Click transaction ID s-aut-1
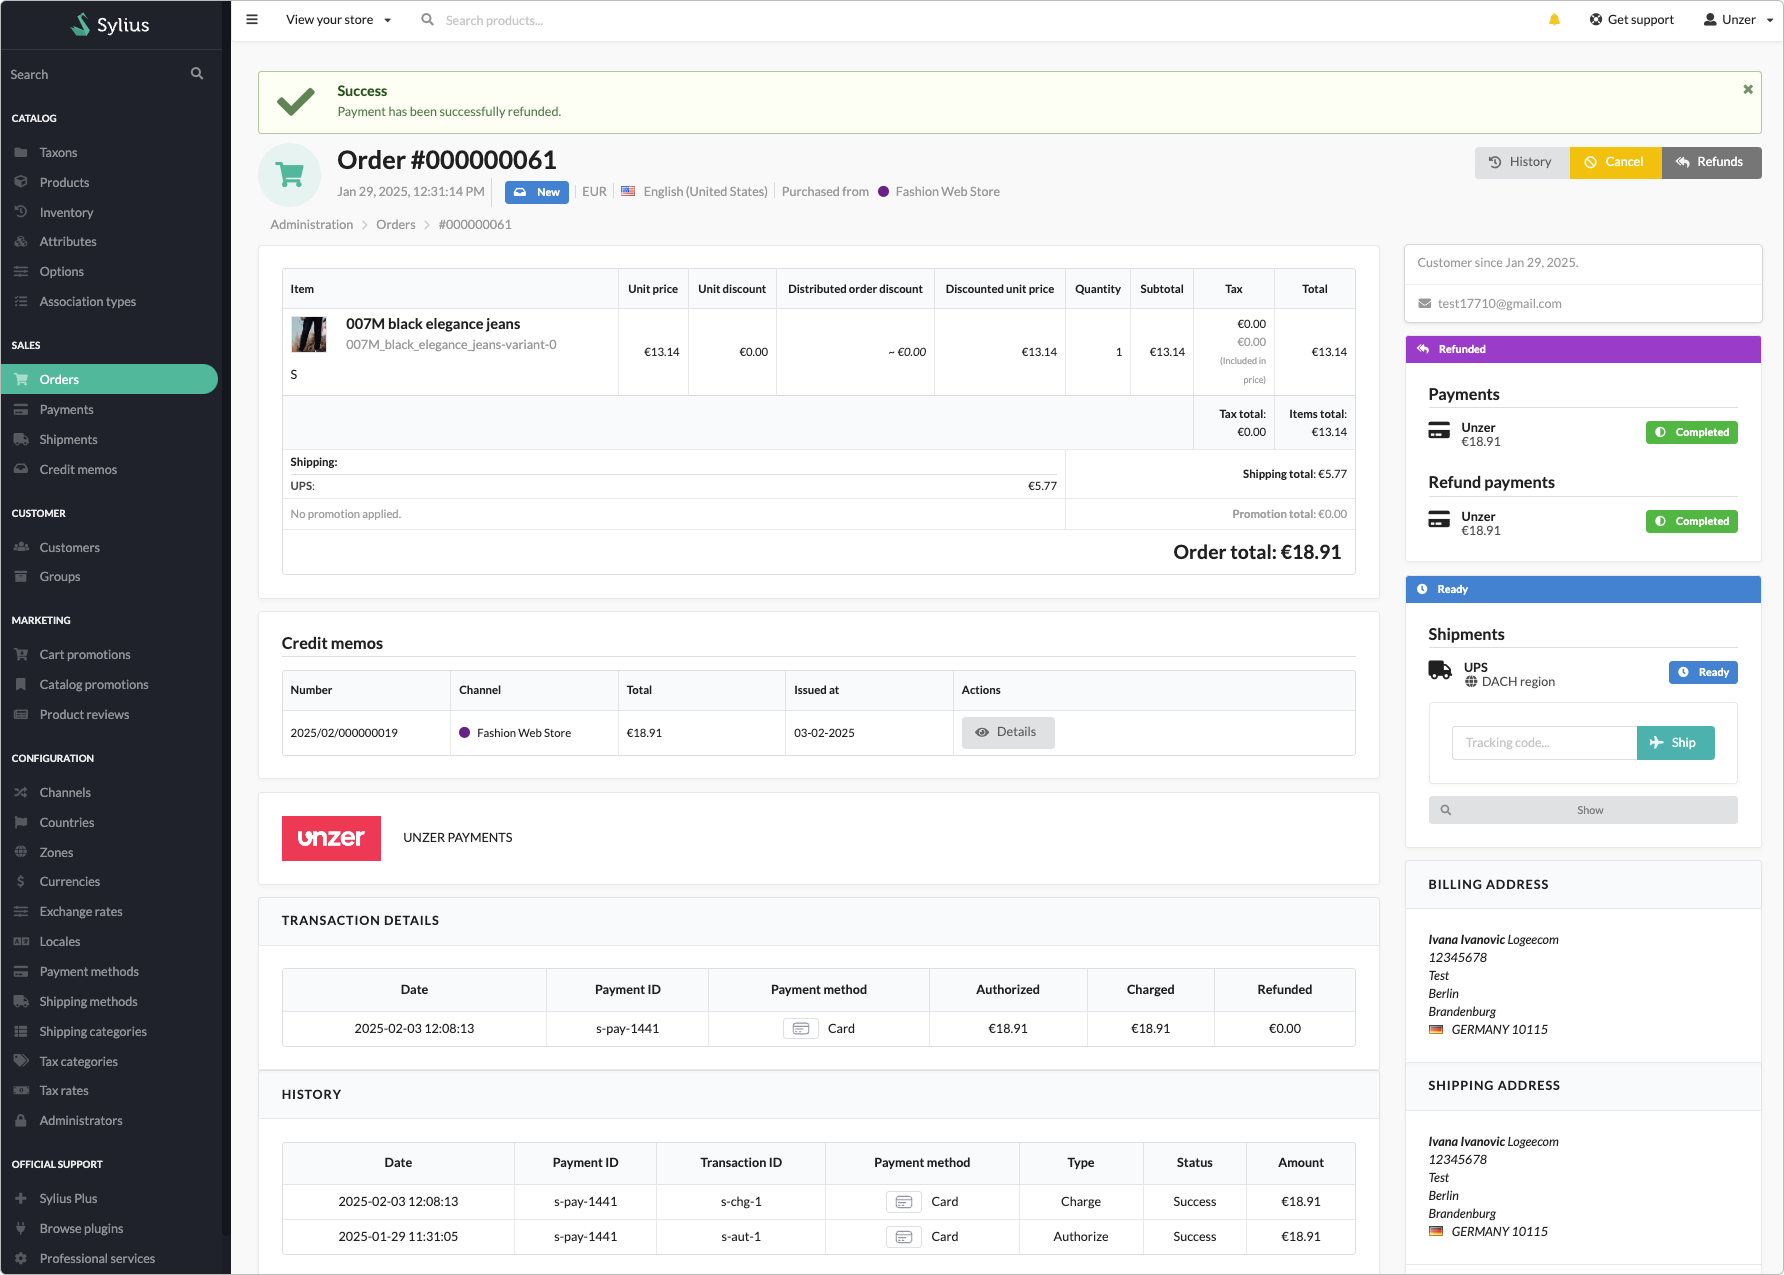The width and height of the screenshot is (1784, 1275). click(741, 1237)
